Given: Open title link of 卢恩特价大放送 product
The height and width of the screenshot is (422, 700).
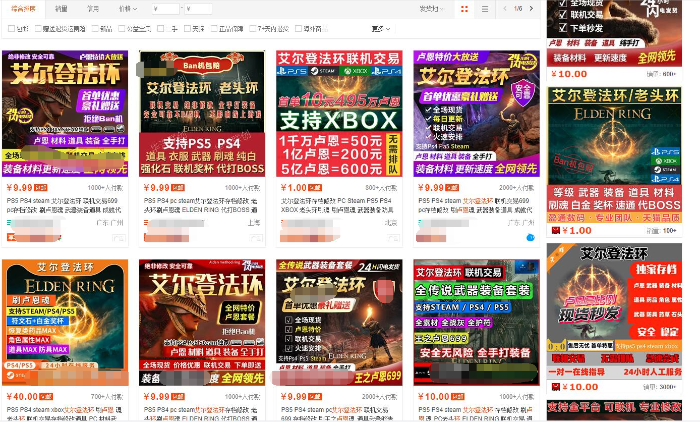Looking at the screenshot, I should [x=475, y=205].
